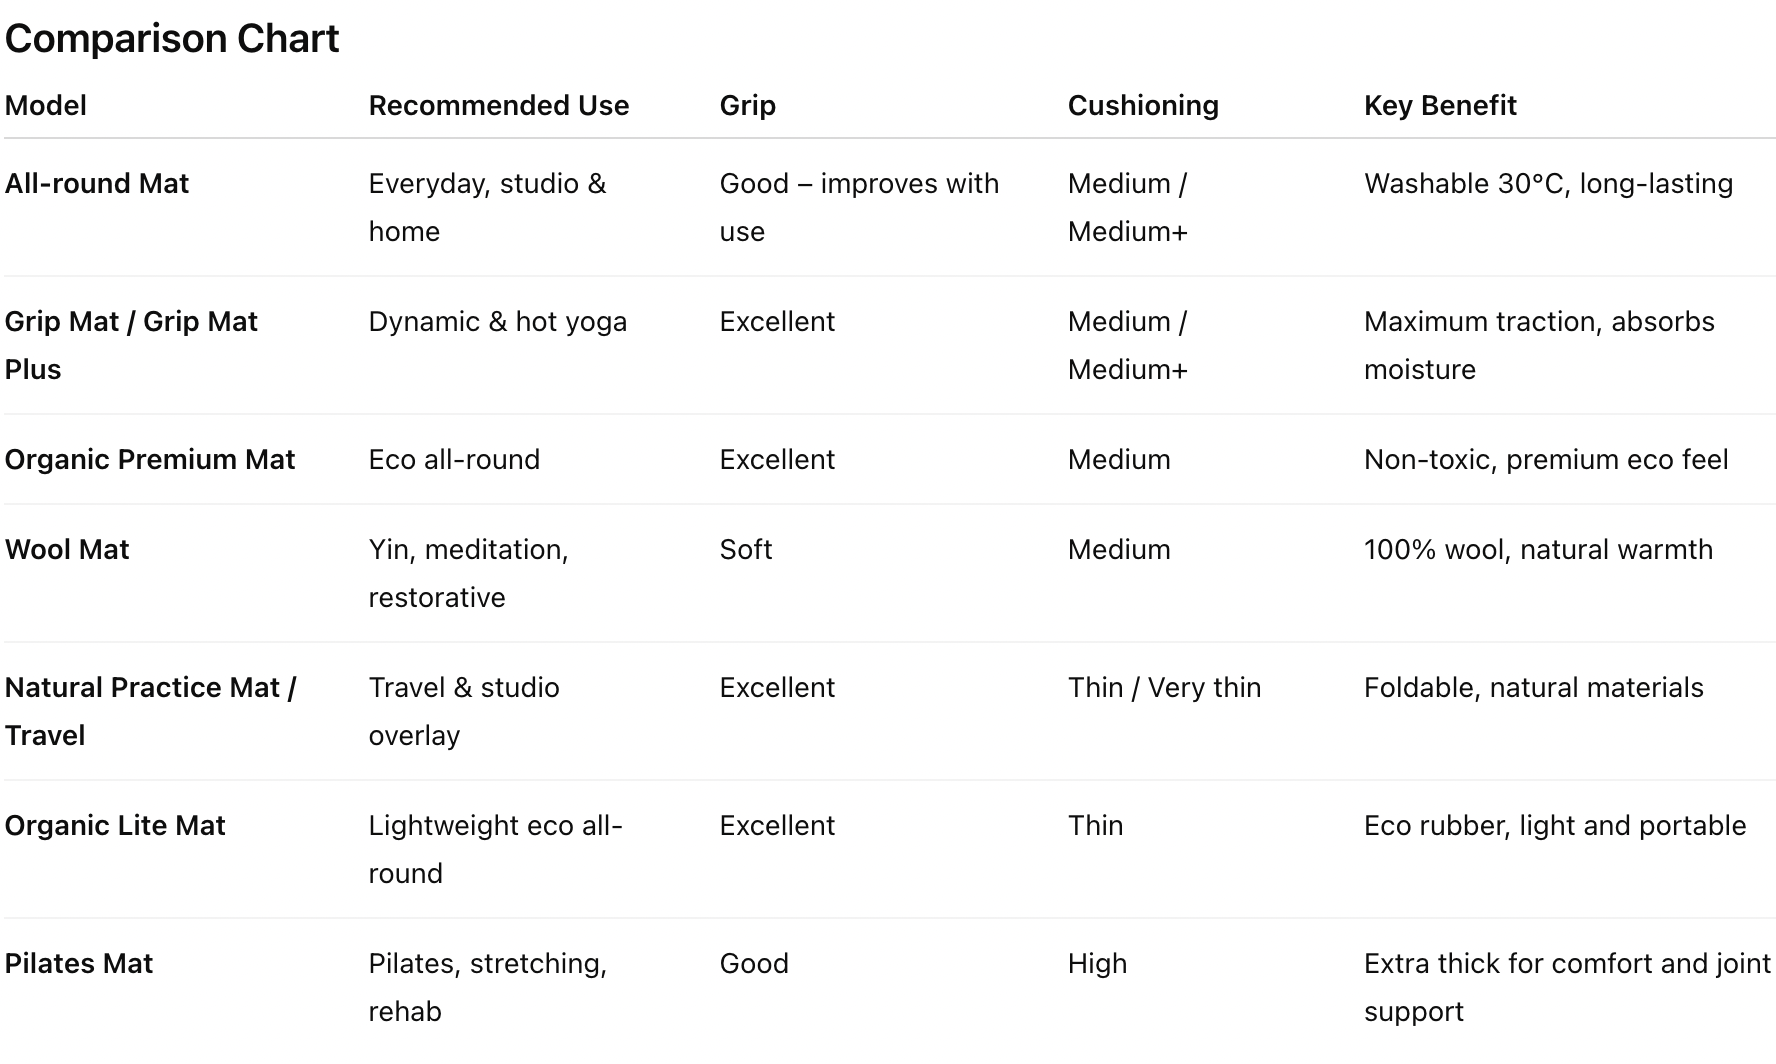1776x1064 pixels.
Task: Click 'Non-toxic, premium eco feel' text
Action: click(1545, 459)
